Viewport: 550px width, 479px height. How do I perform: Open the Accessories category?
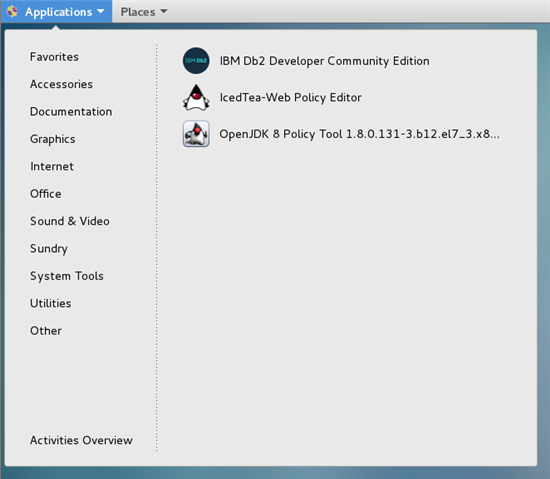pos(61,84)
